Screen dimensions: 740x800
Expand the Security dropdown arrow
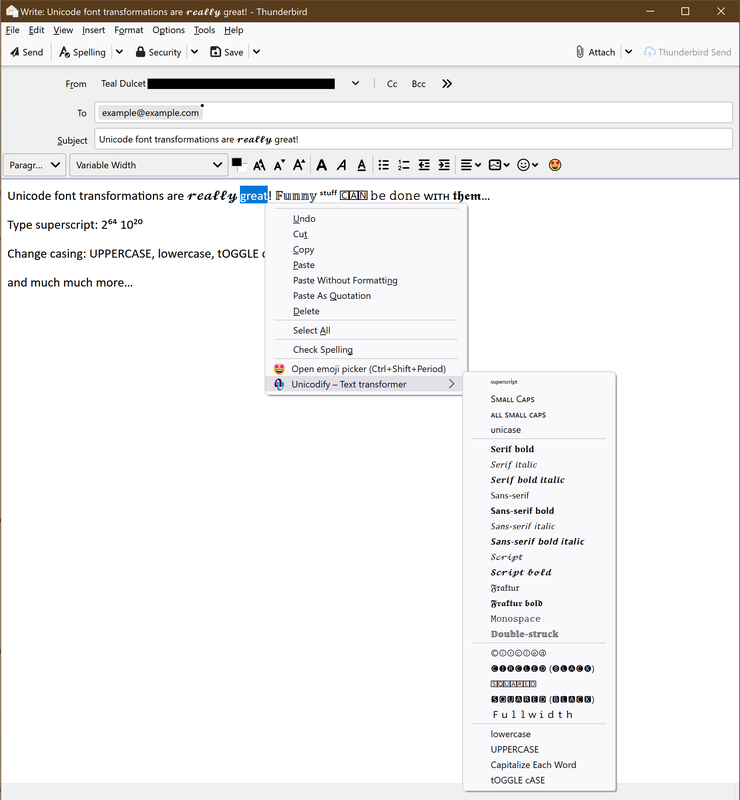tap(194, 52)
